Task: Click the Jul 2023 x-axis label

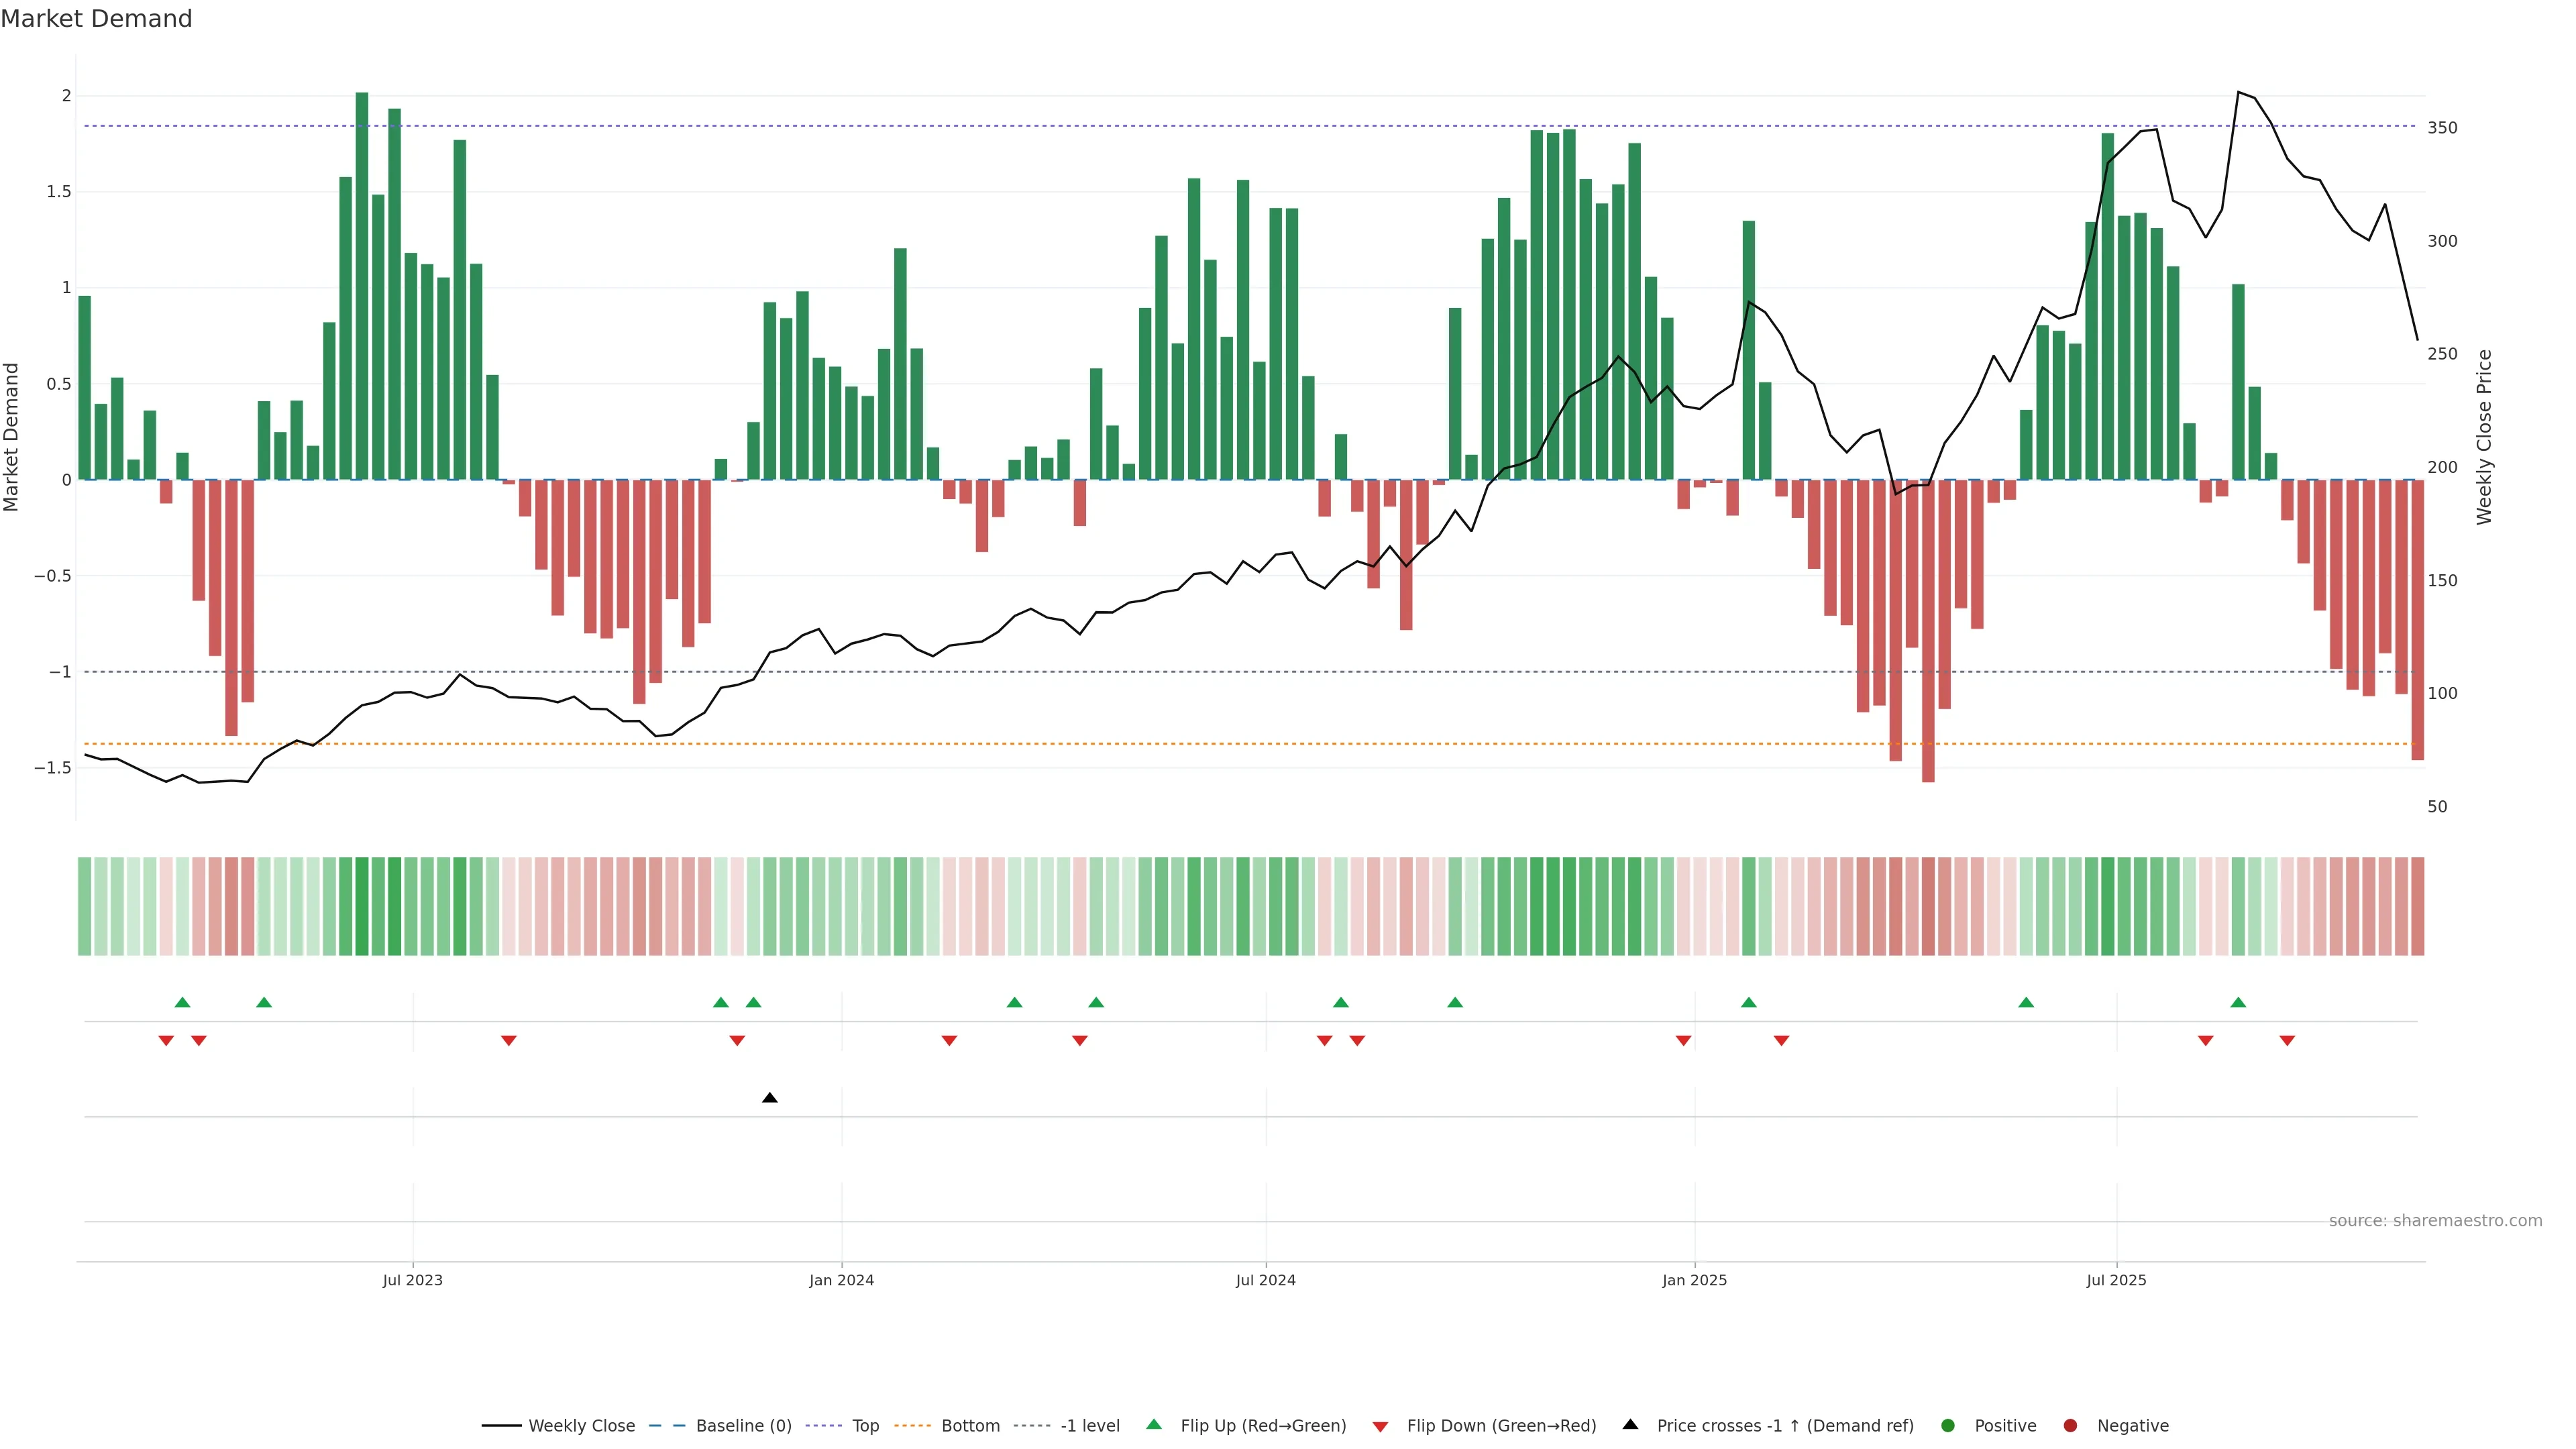Action: [x=412, y=1280]
